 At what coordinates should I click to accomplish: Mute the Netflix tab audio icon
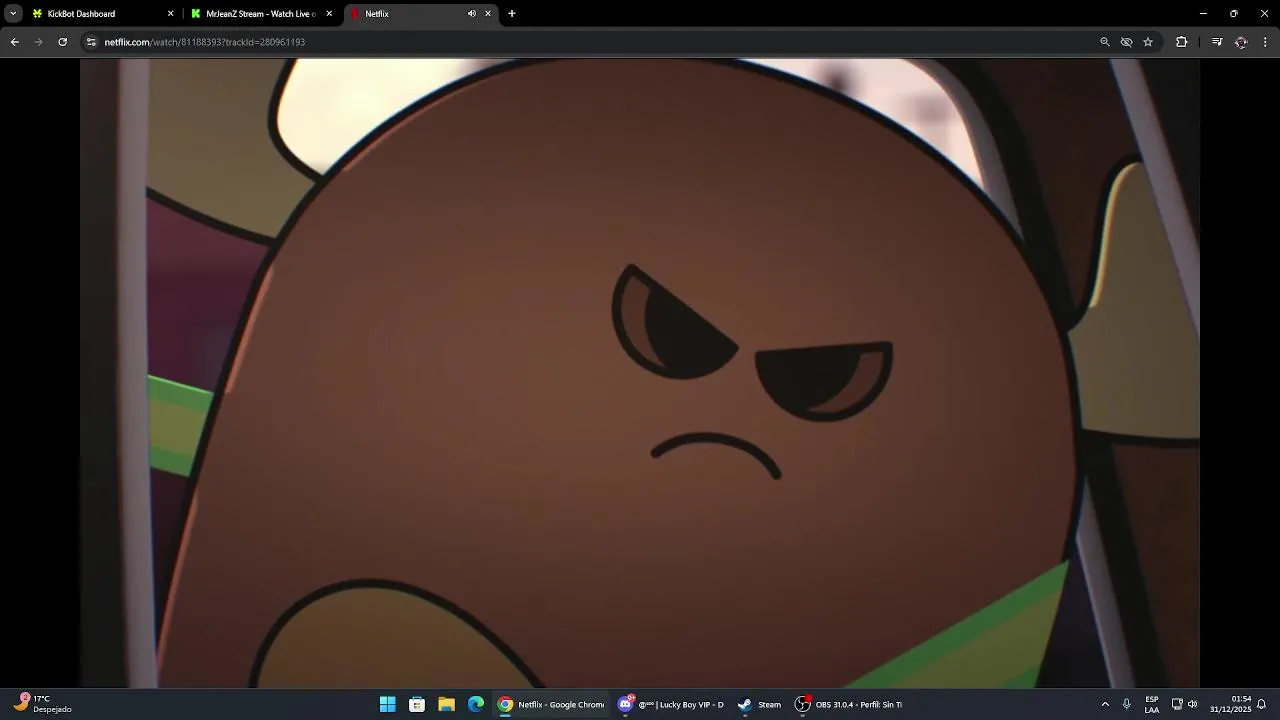(x=471, y=14)
